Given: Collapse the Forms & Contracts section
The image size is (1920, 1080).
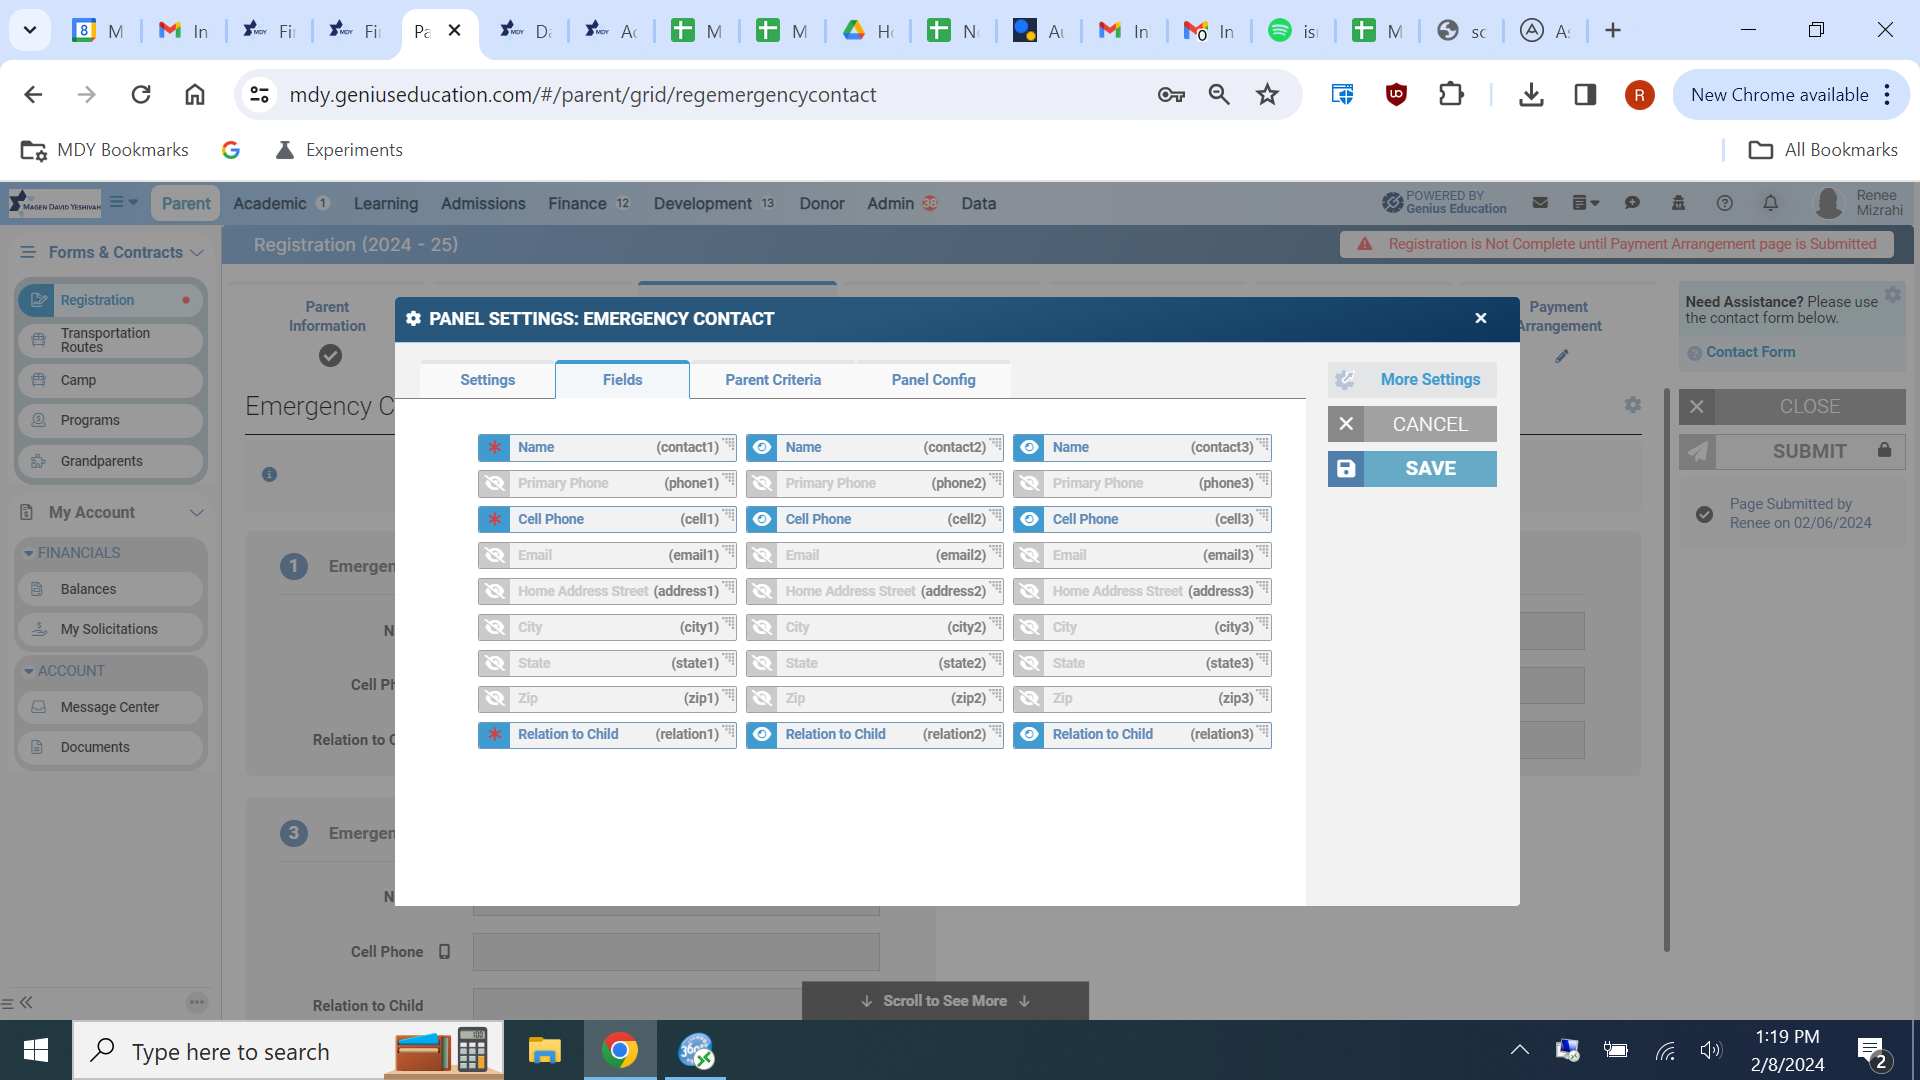Looking at the screenshot, I should (x=197, y=253).
